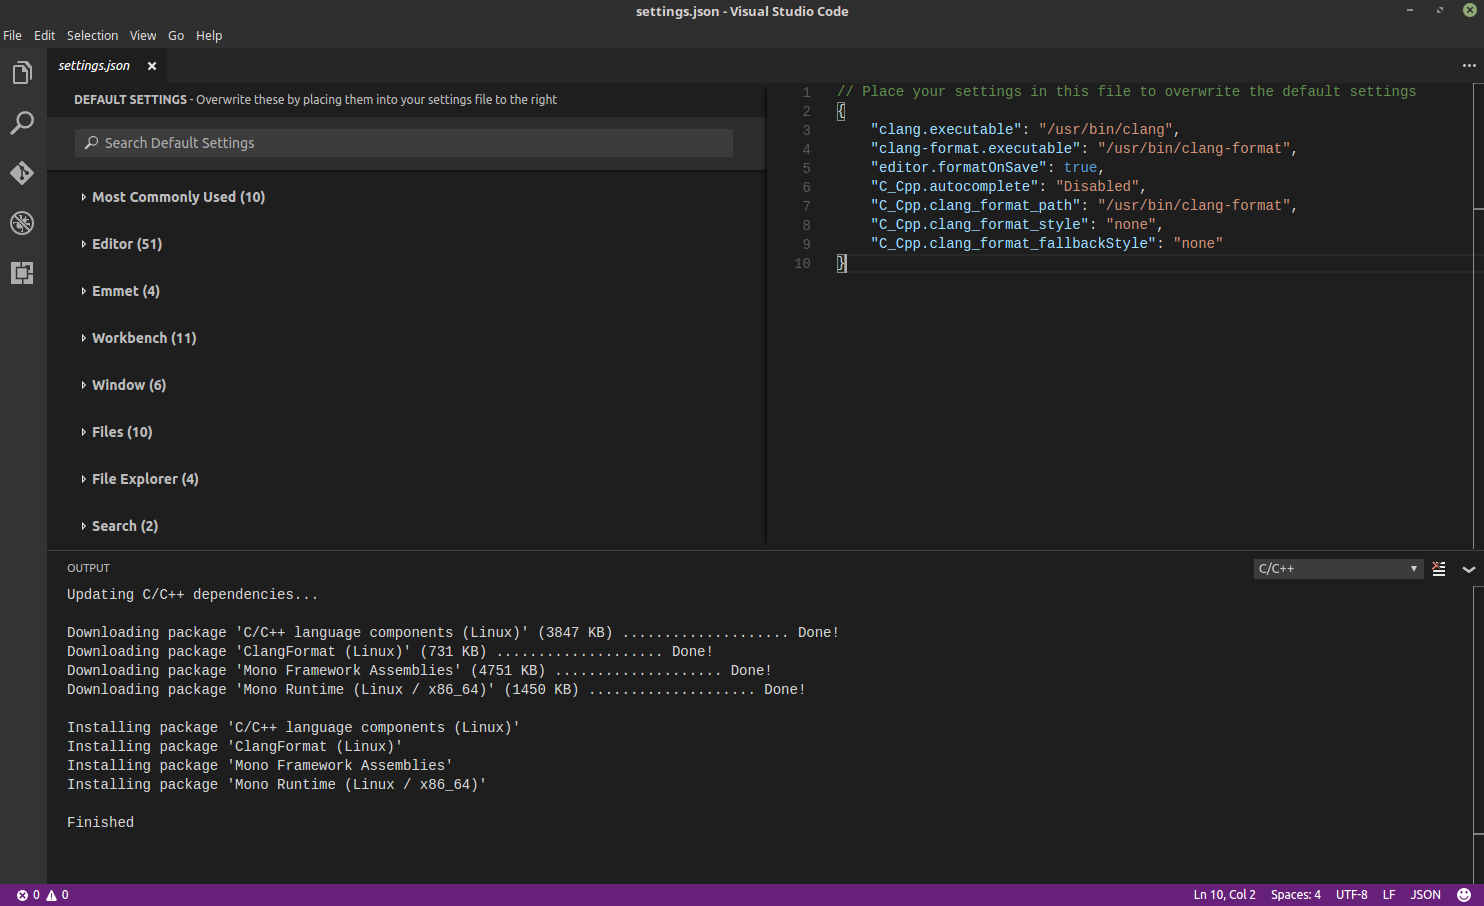The width and height of the screenshot is (1484, 906).
Task: Change indentation via Spaces: 4
Action: [x=1295, y=895]
